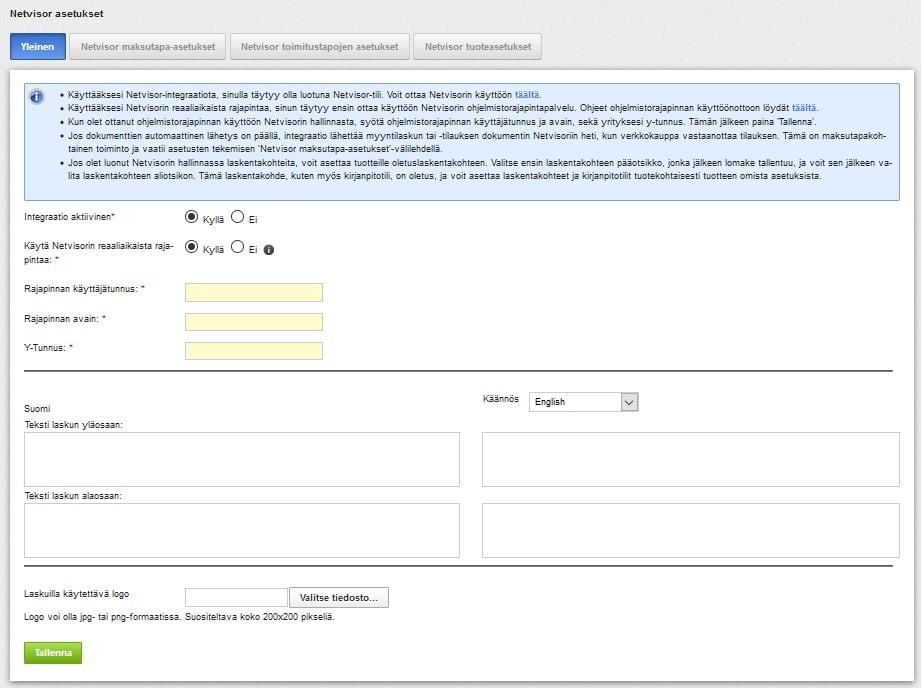
Task: Select Ei for Netvisorin reaaliaikaista rajapintaa
Action: tap(237, 247)
